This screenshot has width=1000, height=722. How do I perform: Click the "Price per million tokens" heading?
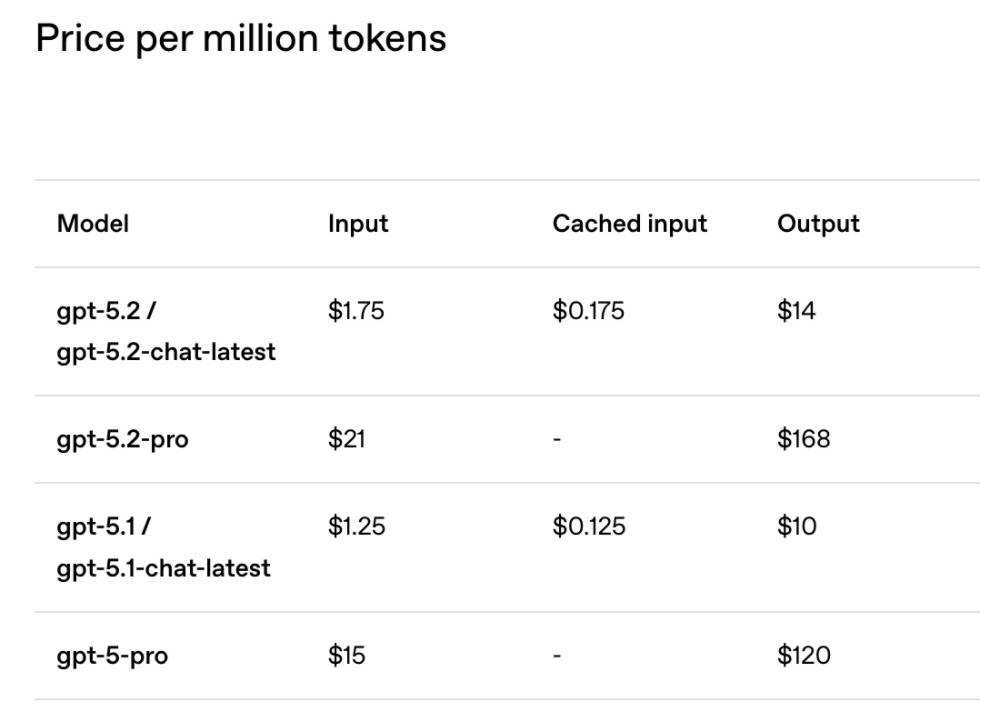pos(240,39)
